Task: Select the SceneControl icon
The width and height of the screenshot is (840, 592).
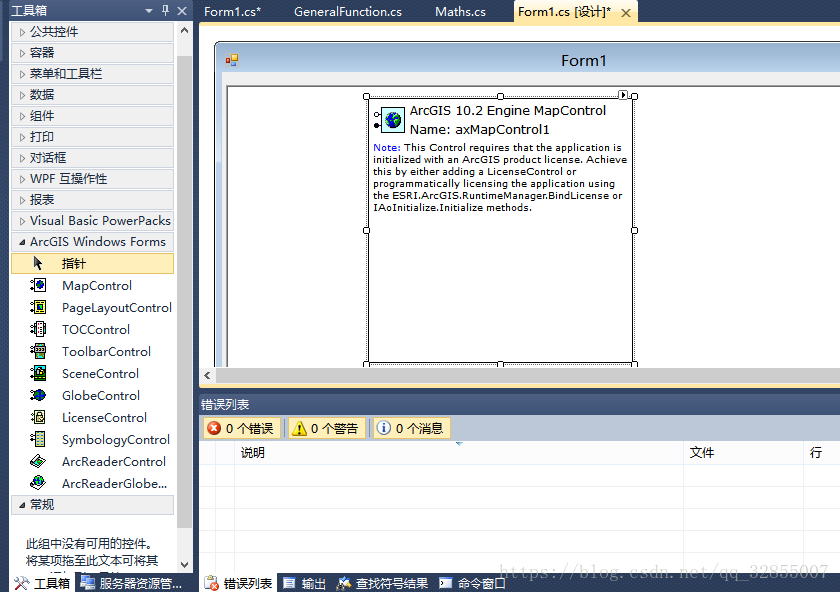Action: coord(39,373)
